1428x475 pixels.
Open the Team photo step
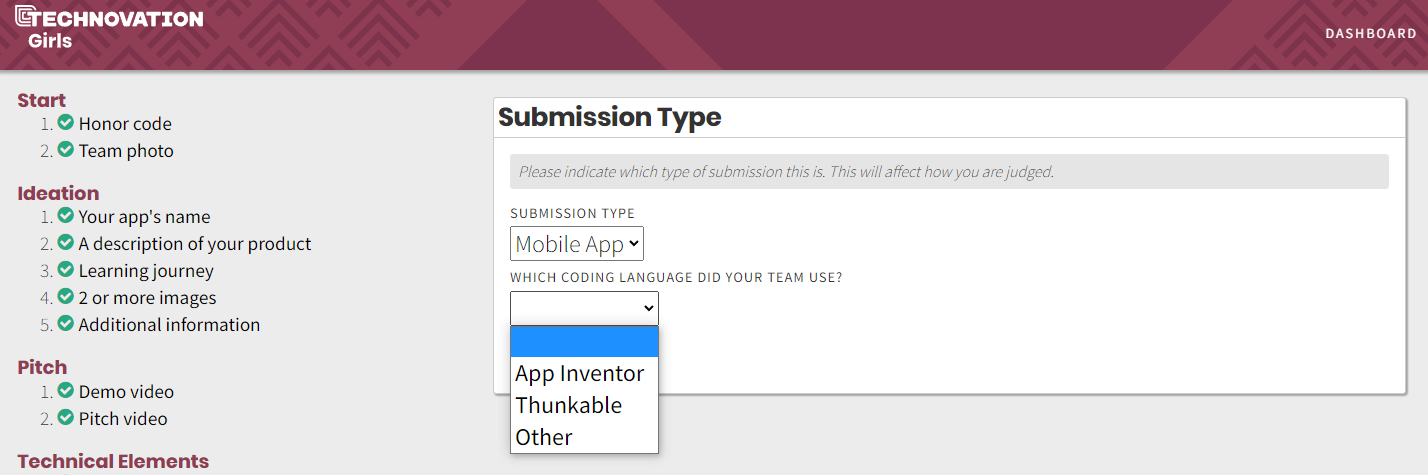[126, 151]
